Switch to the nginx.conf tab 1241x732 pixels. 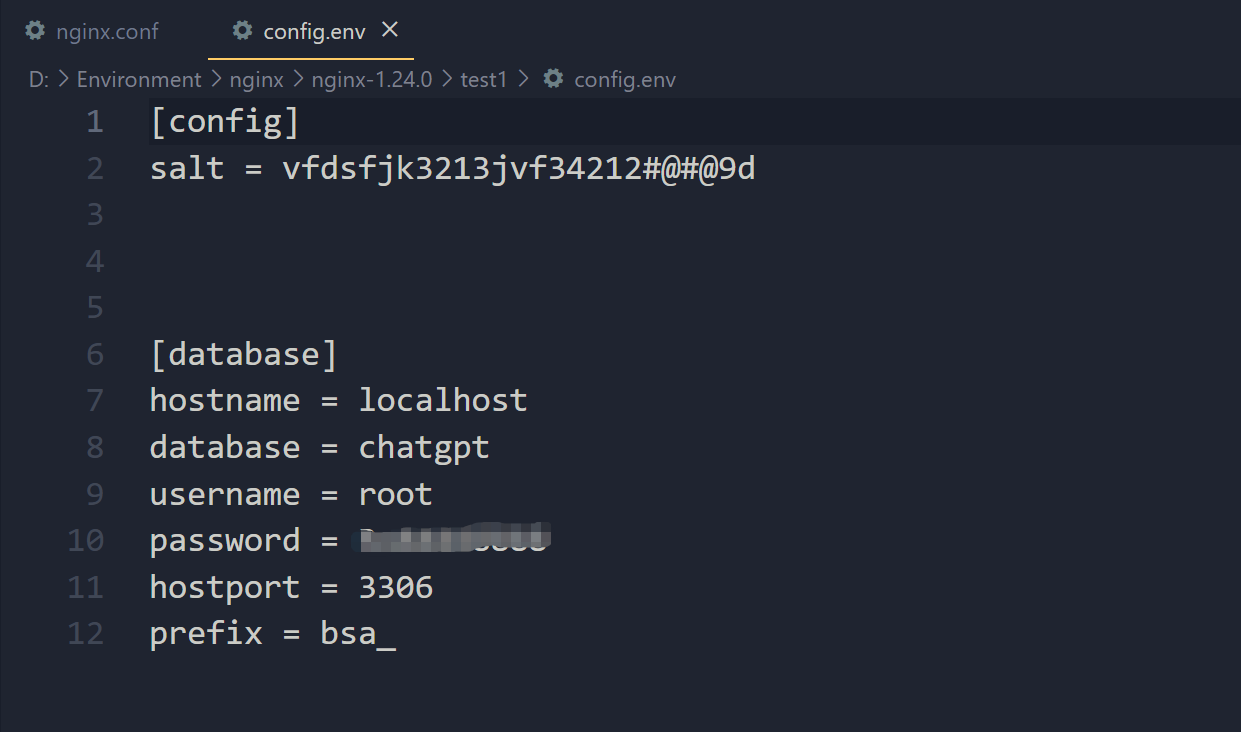point(108,31)
